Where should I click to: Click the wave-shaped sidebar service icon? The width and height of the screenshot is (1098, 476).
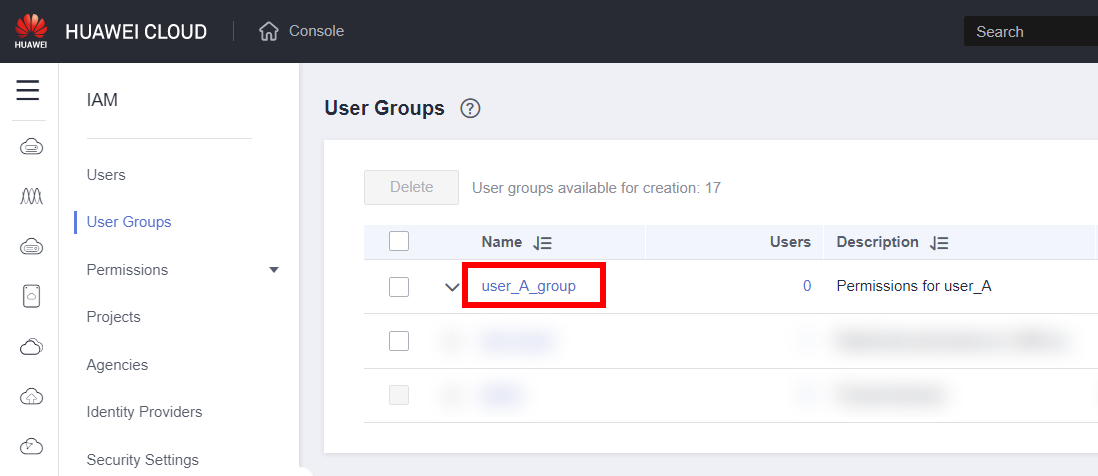[x=31, y=197]
